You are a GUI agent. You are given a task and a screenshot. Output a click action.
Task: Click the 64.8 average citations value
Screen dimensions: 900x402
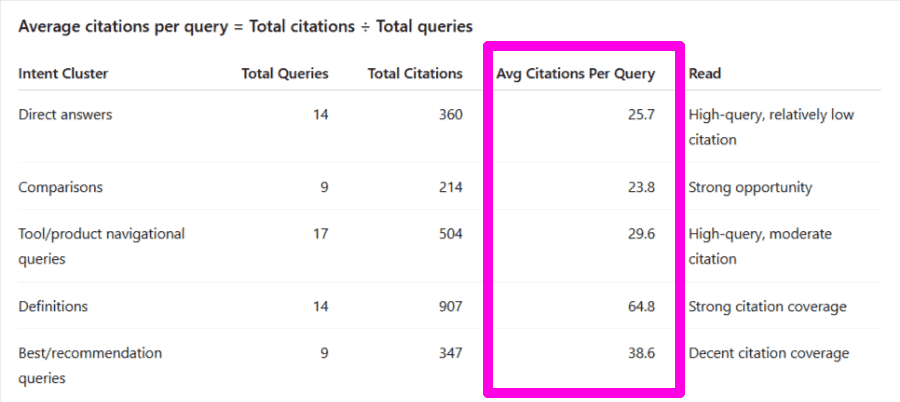click(x=641, y=307)
